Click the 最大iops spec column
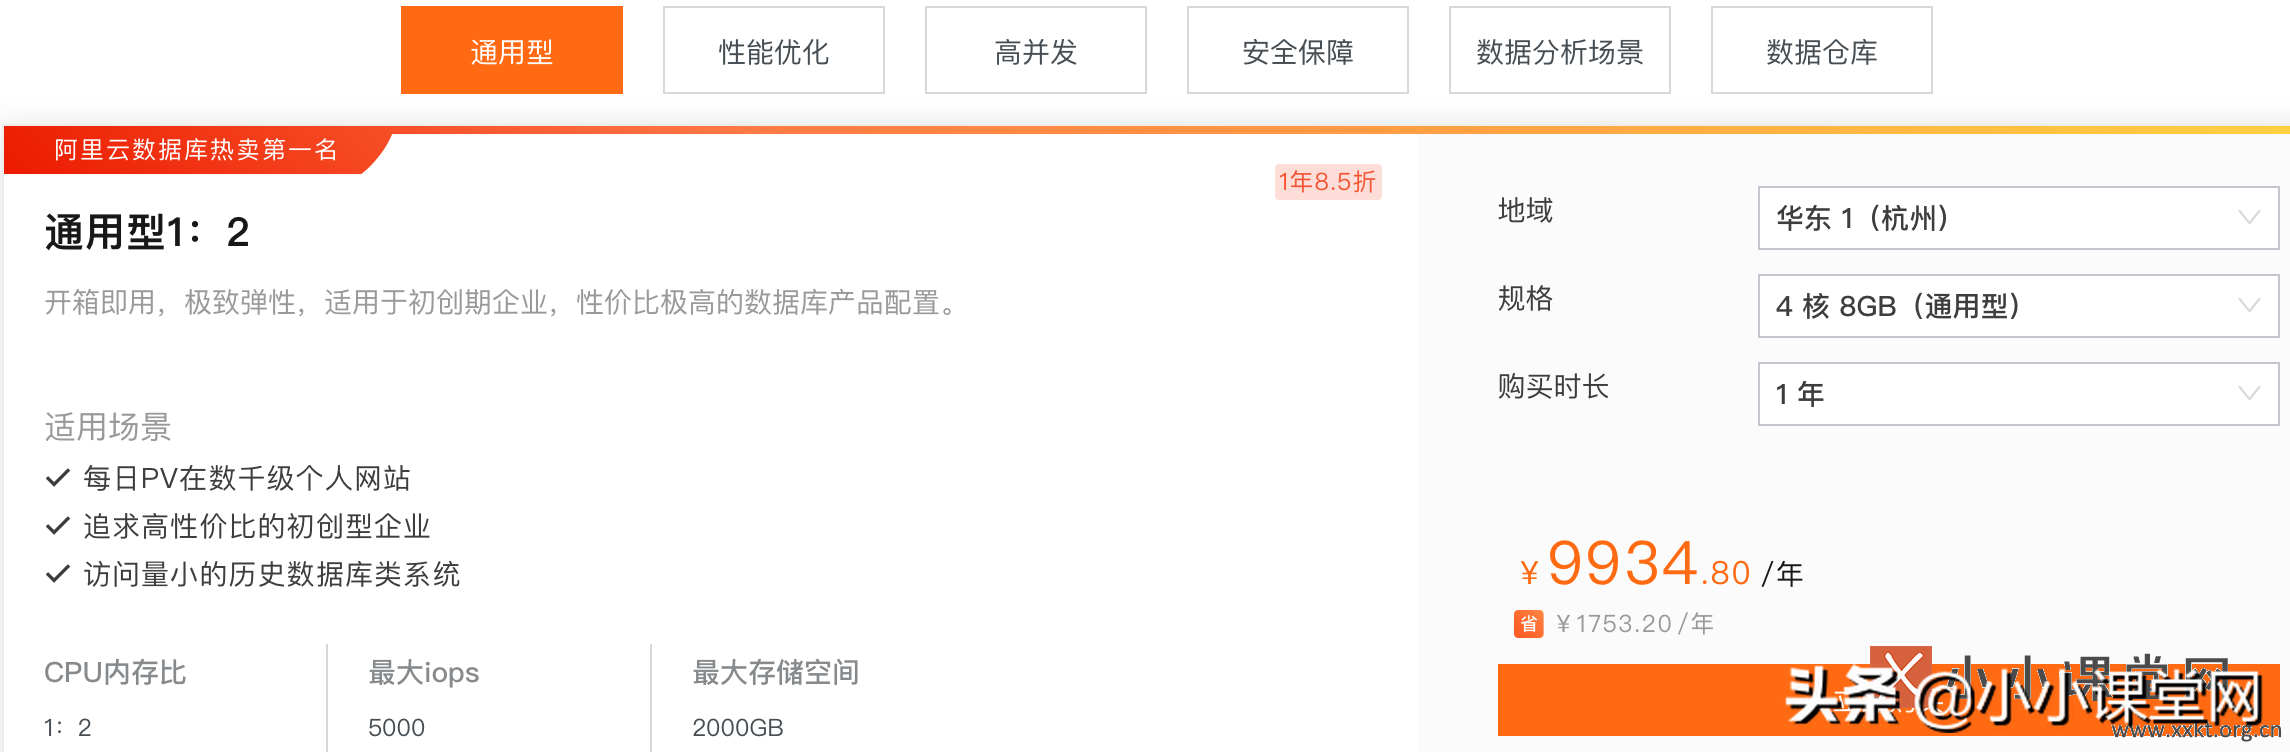This screenshot has height=752, width=2290. [x=488, y=699]
